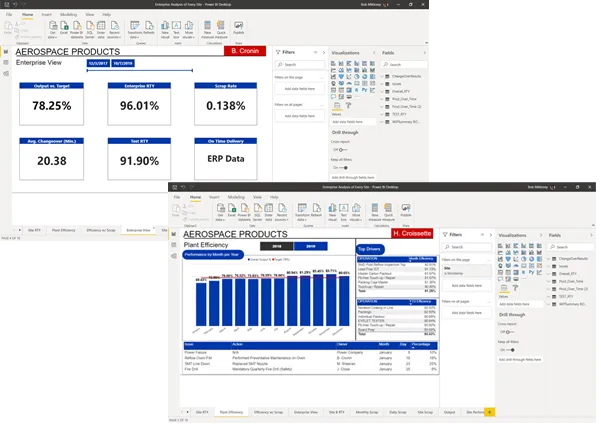Click Refresh in the back window ribbon
The height and width of the screenshot is (428, 601).
coord(149,28)
